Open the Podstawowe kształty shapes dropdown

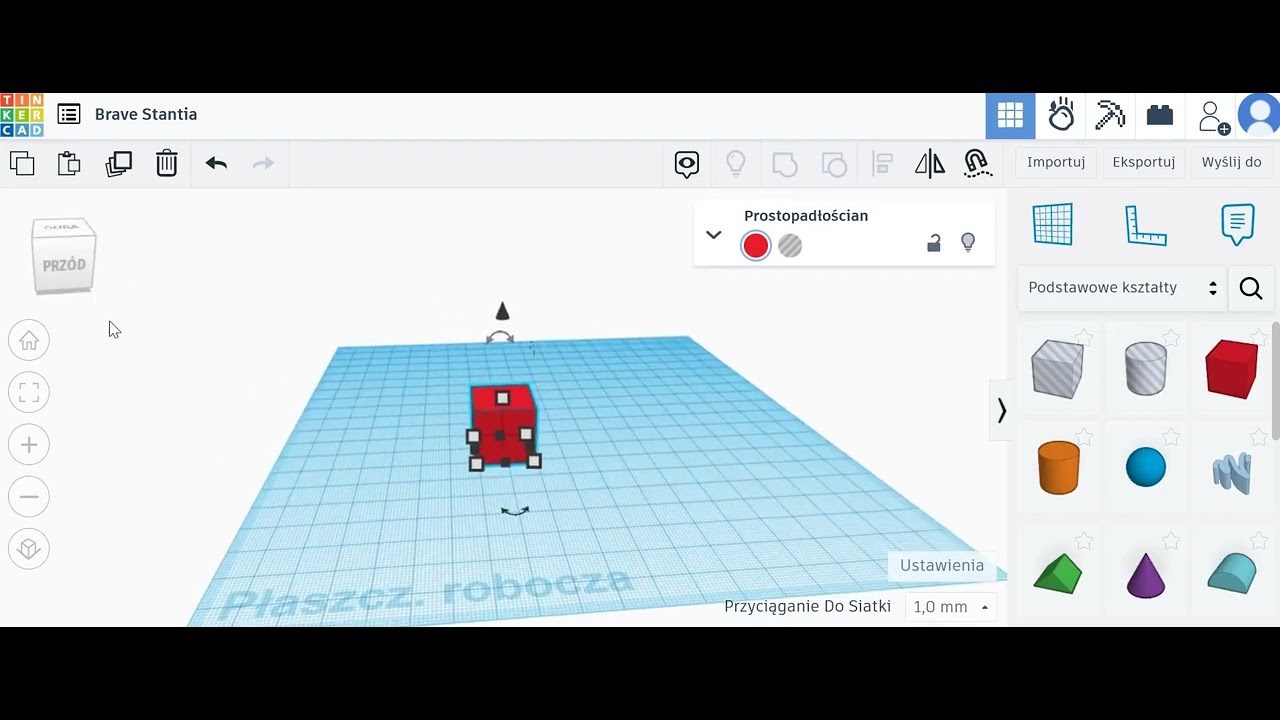pyautogui.click(x=1122, y=288)
